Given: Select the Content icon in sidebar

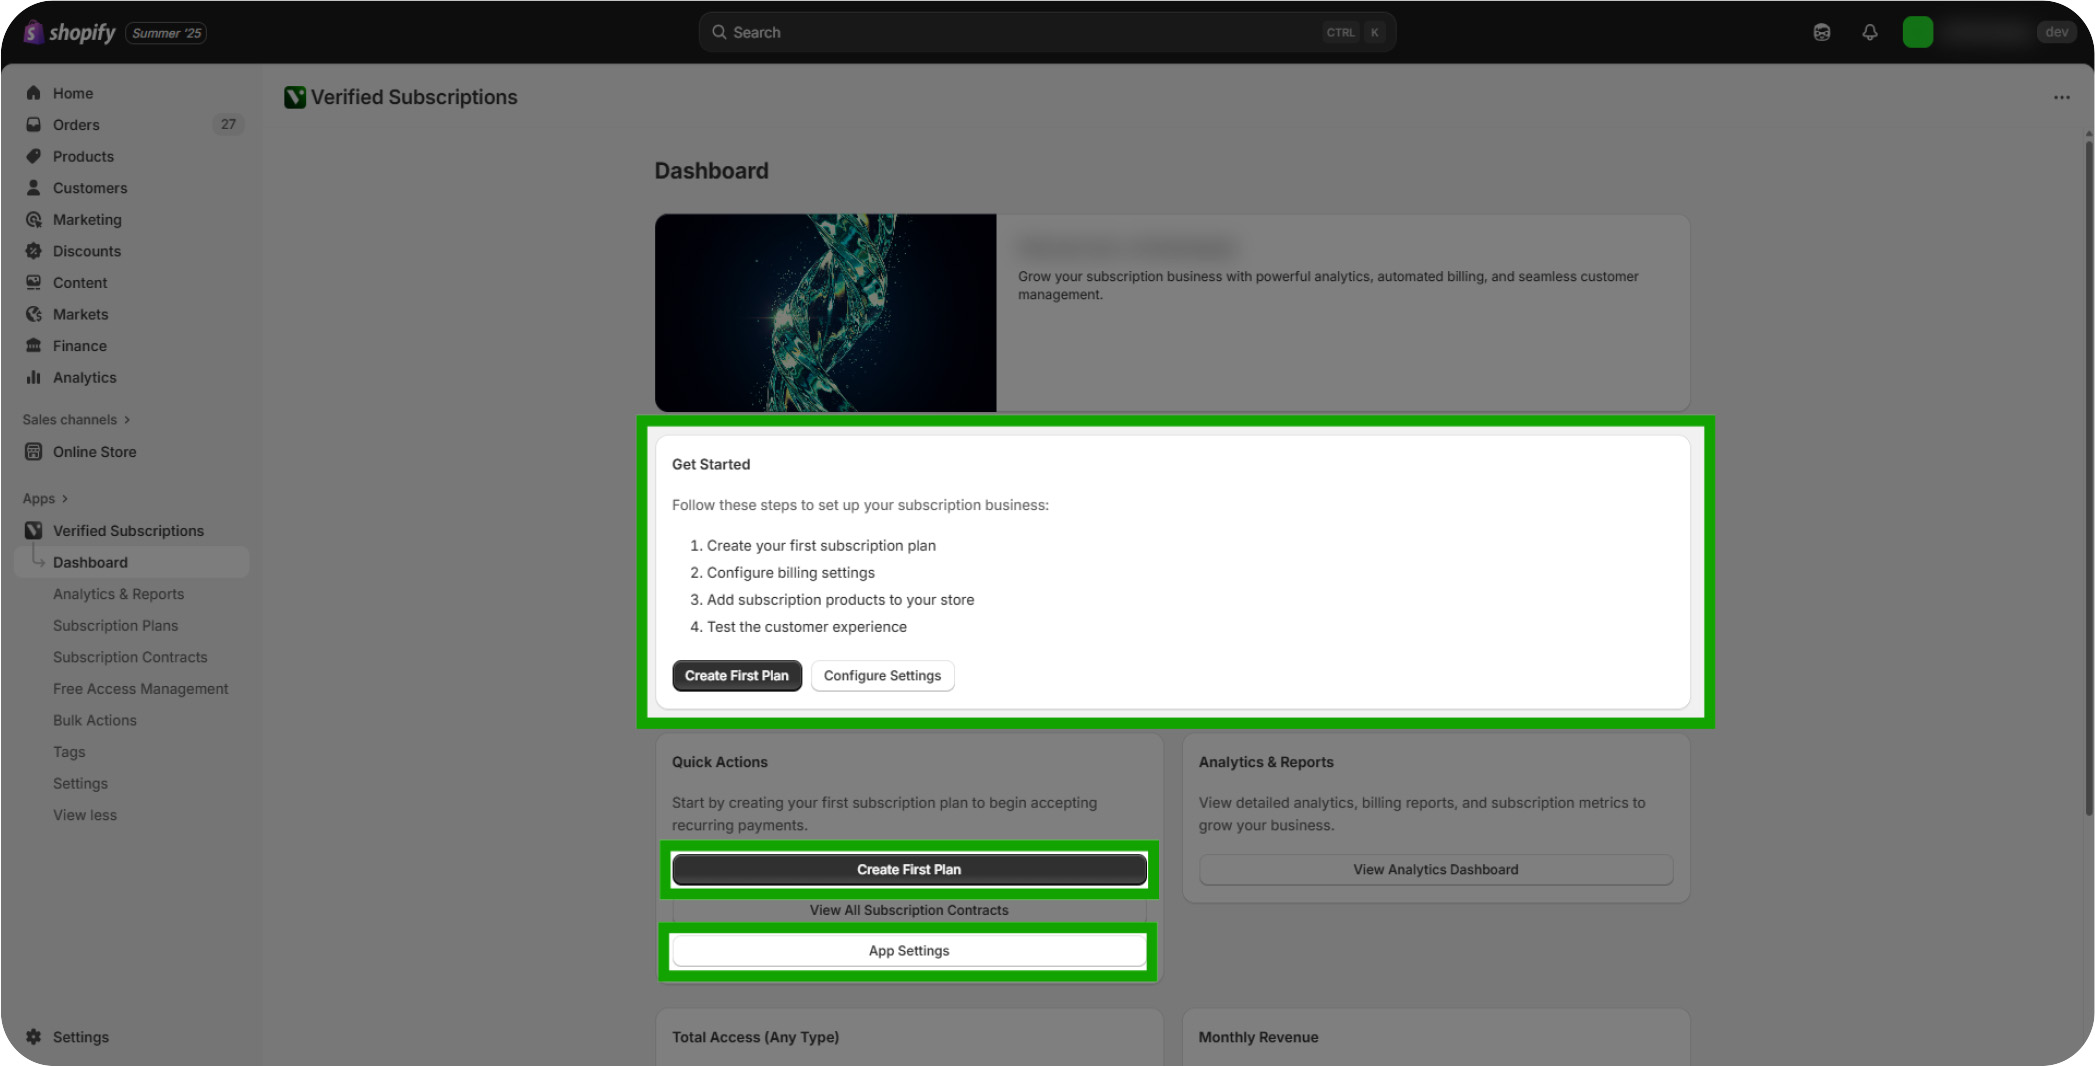Looking at the screenshot, I should click(33, 282).
